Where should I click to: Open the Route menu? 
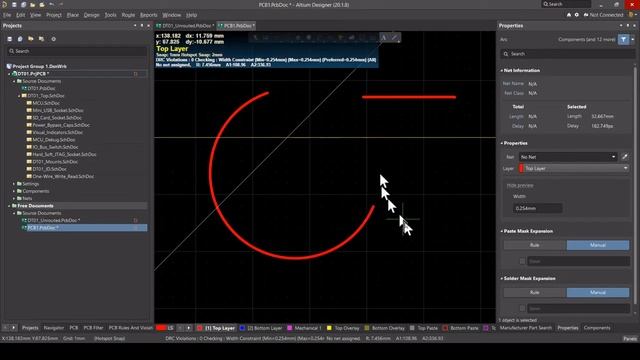[128, 15]
